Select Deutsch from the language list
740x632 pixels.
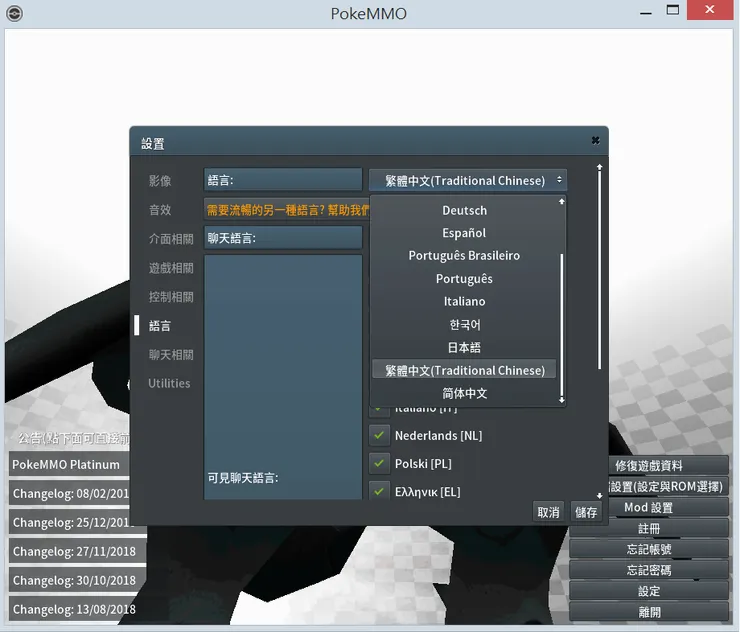464,211
